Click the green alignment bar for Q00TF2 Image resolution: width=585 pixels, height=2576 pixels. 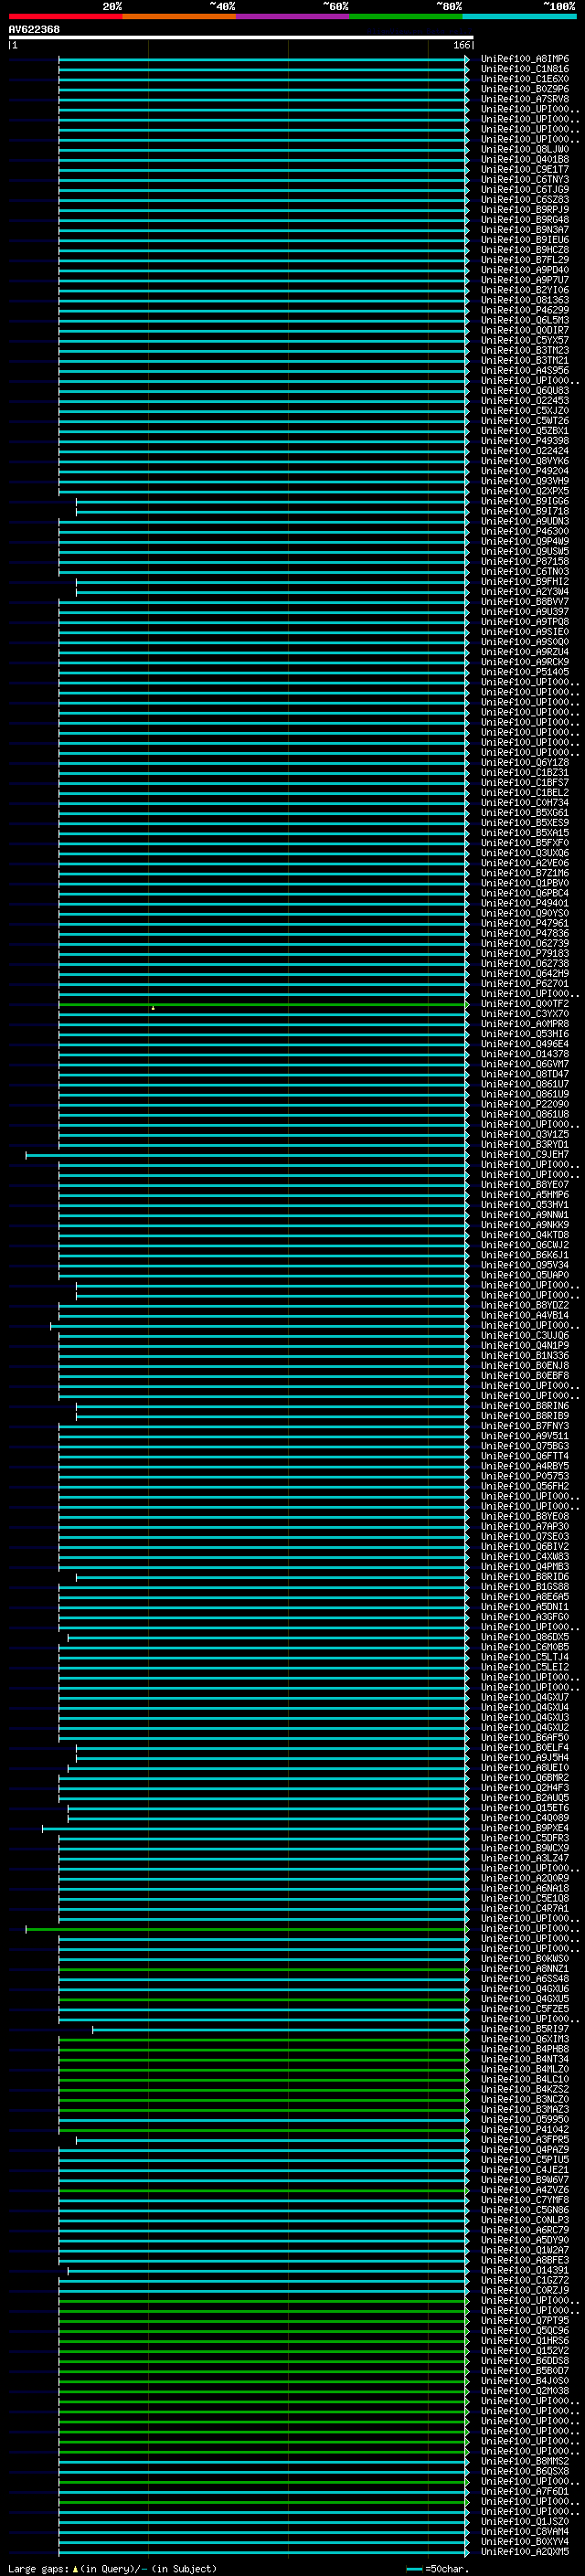tap(263, 1004)
